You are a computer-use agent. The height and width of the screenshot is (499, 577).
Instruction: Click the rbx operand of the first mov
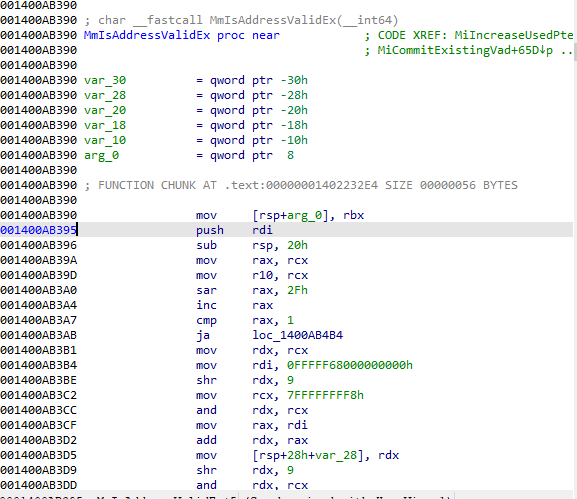coord(353,216)
